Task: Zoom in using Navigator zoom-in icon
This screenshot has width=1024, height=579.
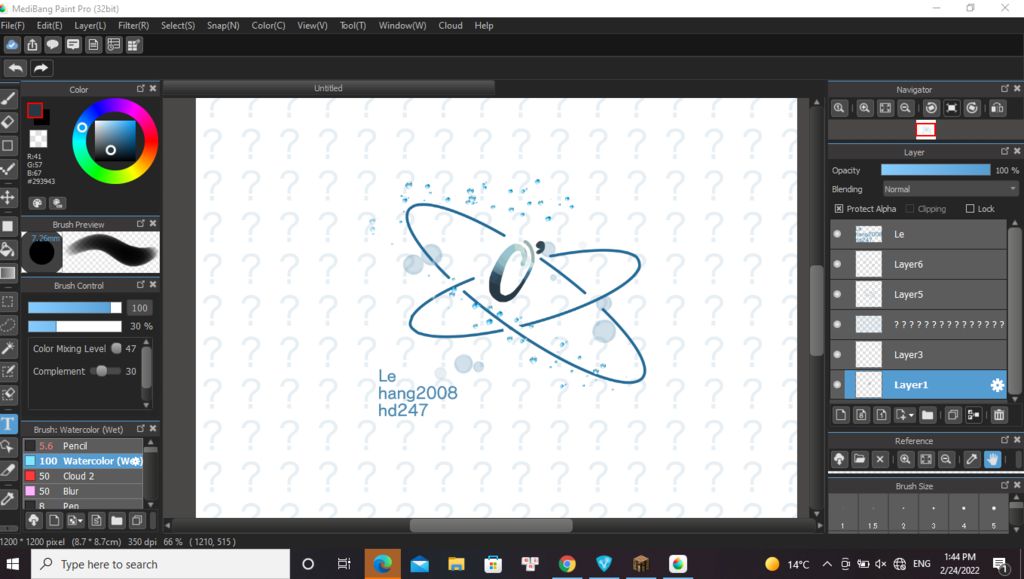Action: (865, 108)
